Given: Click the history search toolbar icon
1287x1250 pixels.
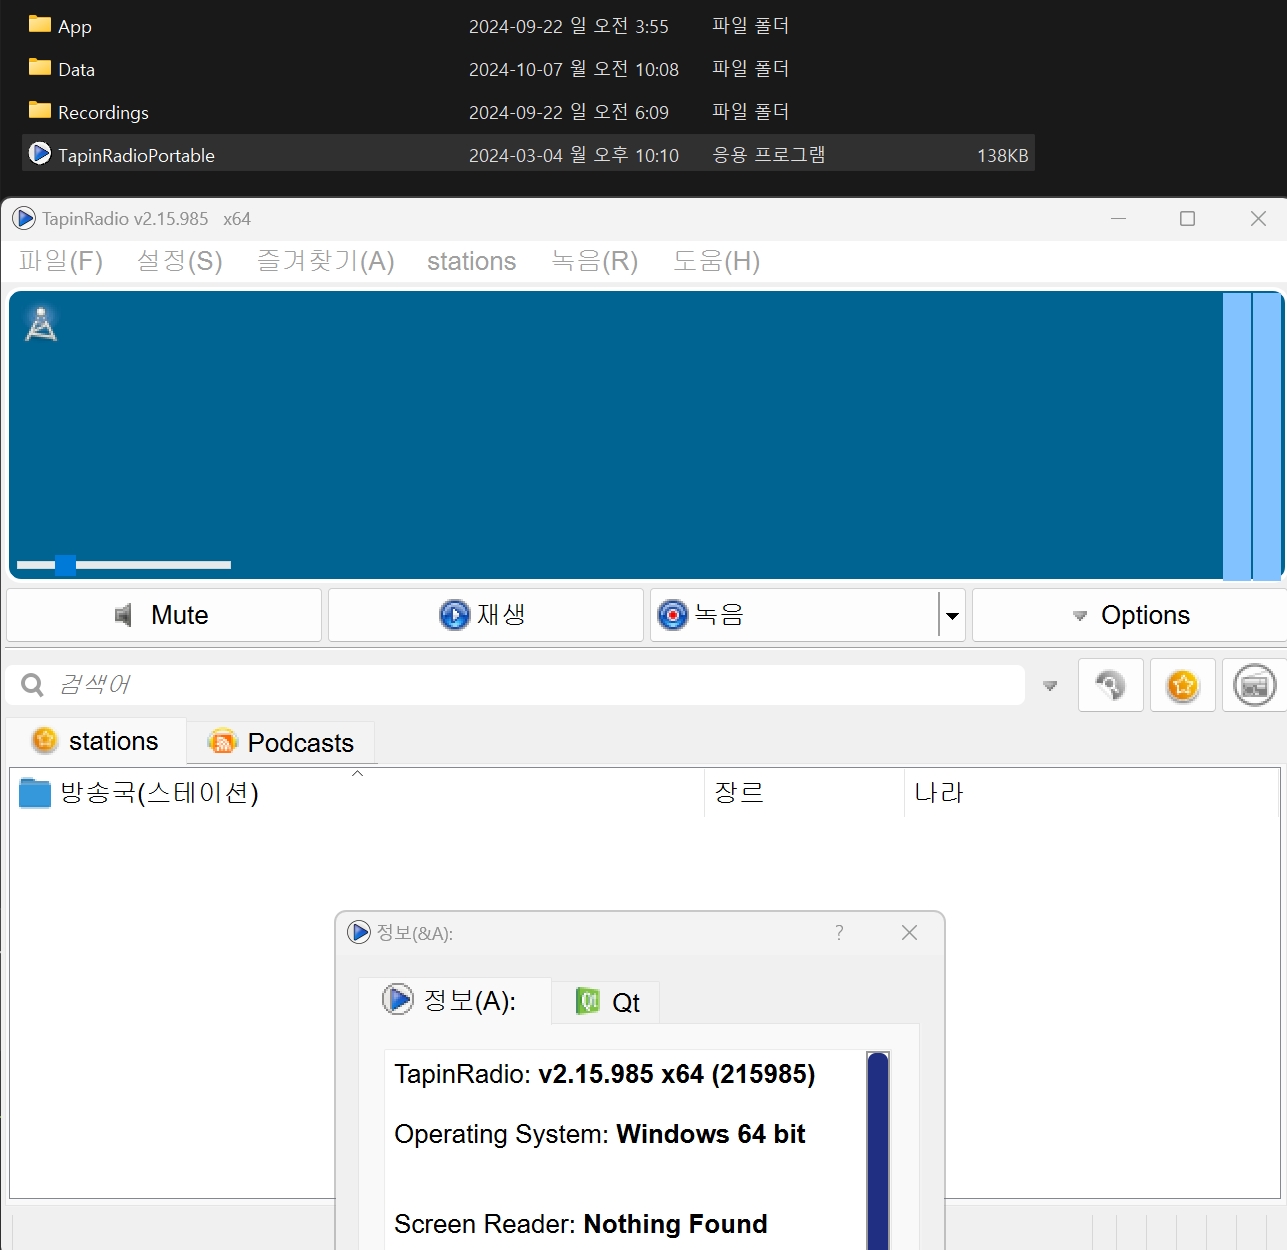Looking at the screenshot, I should (1111, 685).
